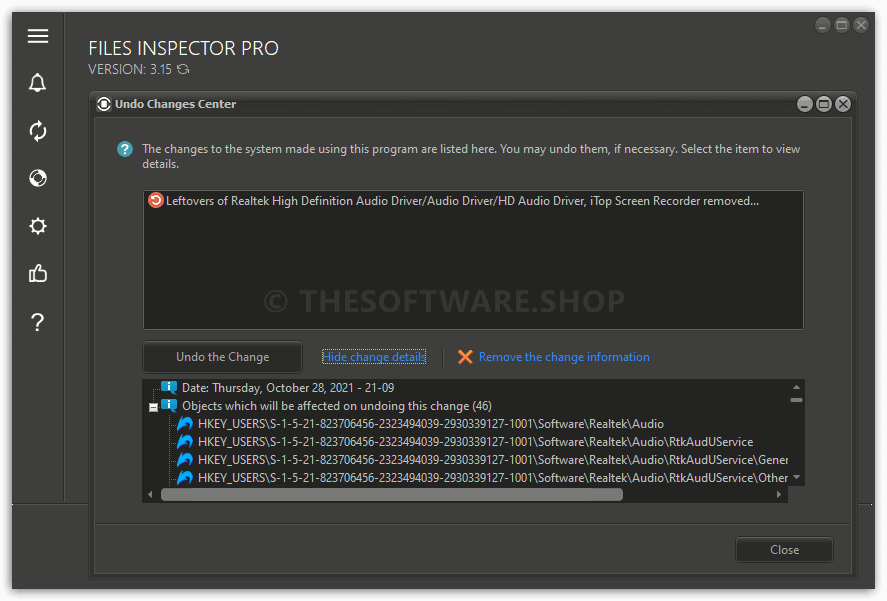Click the Undo Changes Center title icon
Image resolution: width=887 pixels, height=601 pixels.
(x=104, y=104)
